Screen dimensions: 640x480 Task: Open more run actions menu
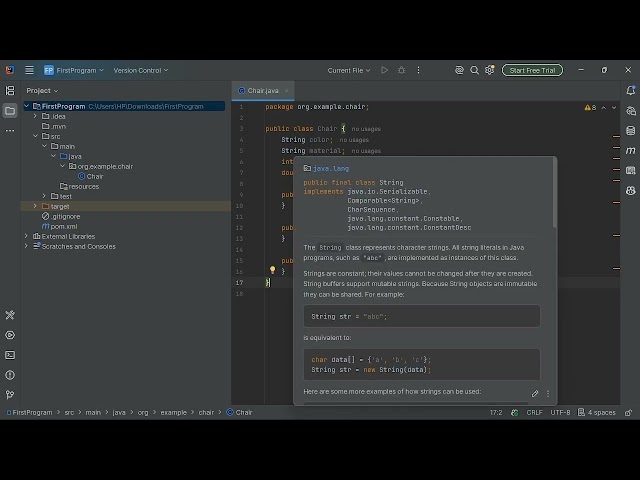(418, 70)
